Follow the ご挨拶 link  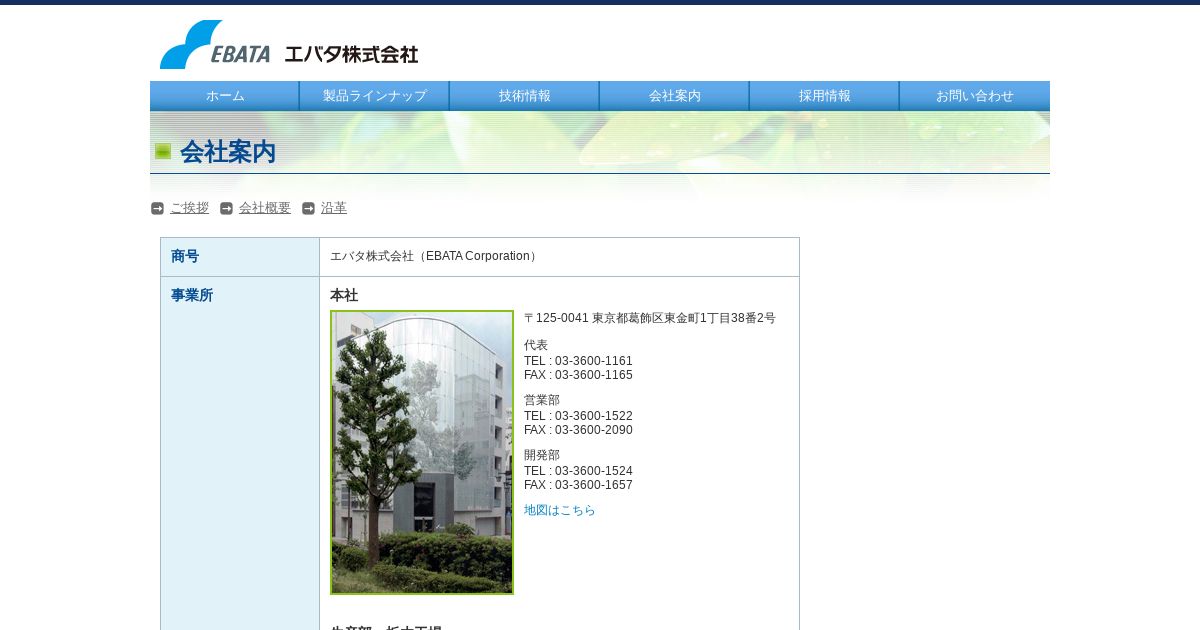point(190,208)
